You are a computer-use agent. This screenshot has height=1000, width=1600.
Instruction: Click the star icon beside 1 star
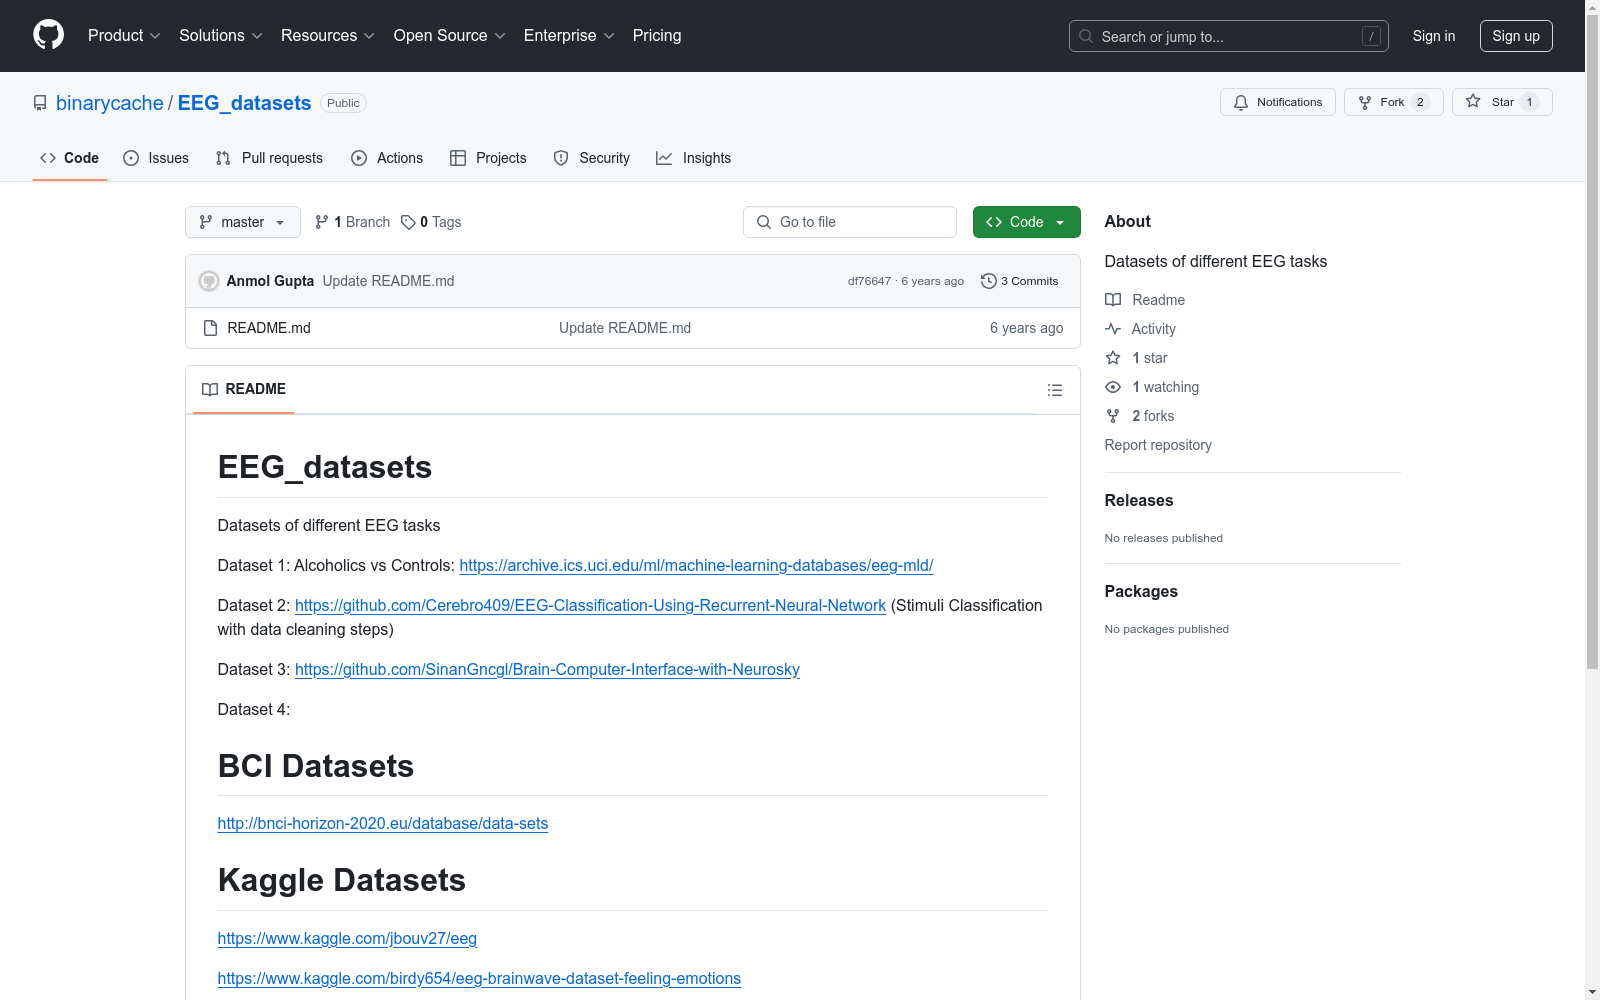pyautogui.click(x=1113, y=358)
